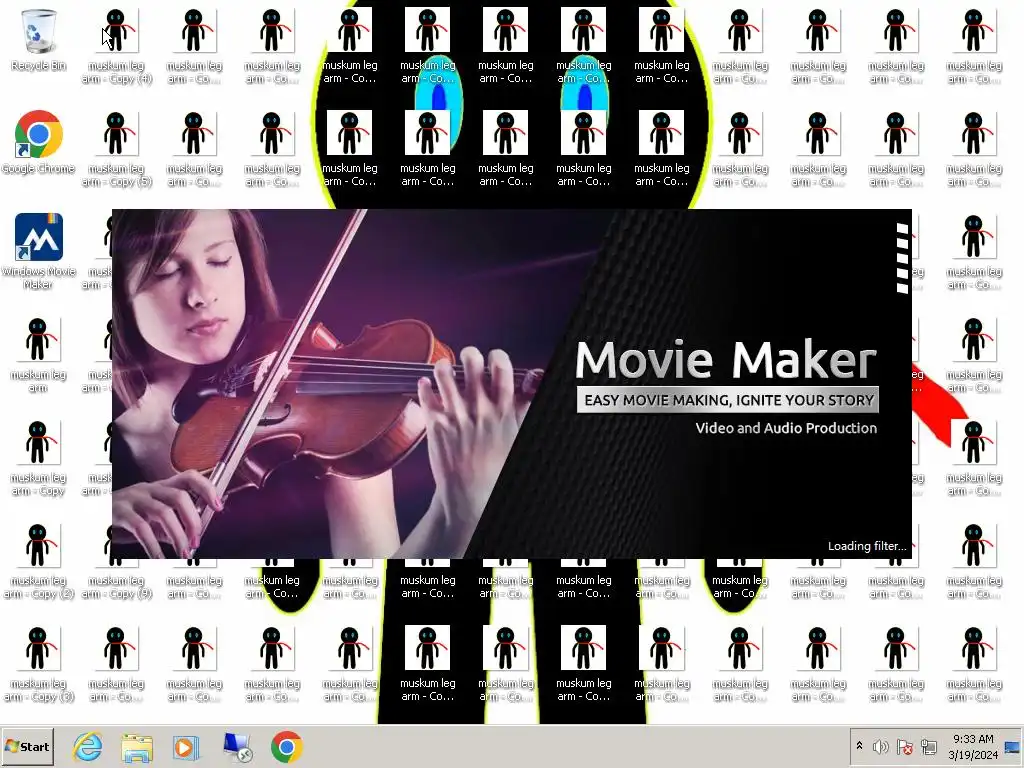
Task: Select the 'muskum leg arm - Copy (3)' file
Action: tap(39, 665)
